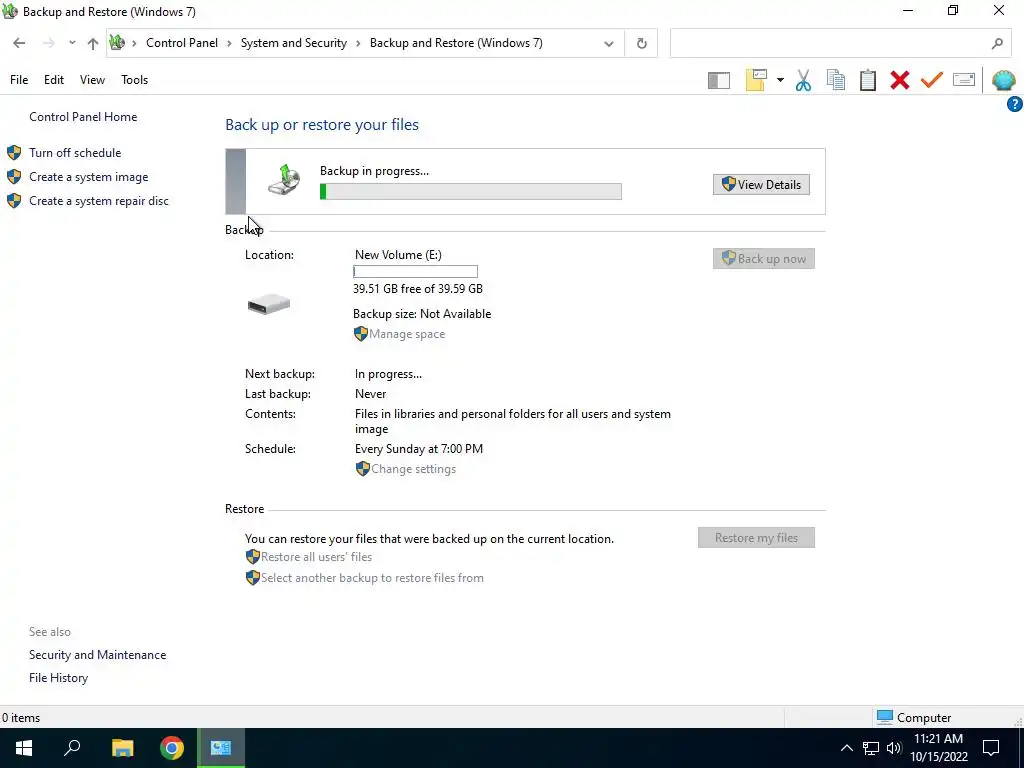Click the volume speaker tray icon
The height and width of the screenshot is (768, 1024).
[x=894, y=748]
